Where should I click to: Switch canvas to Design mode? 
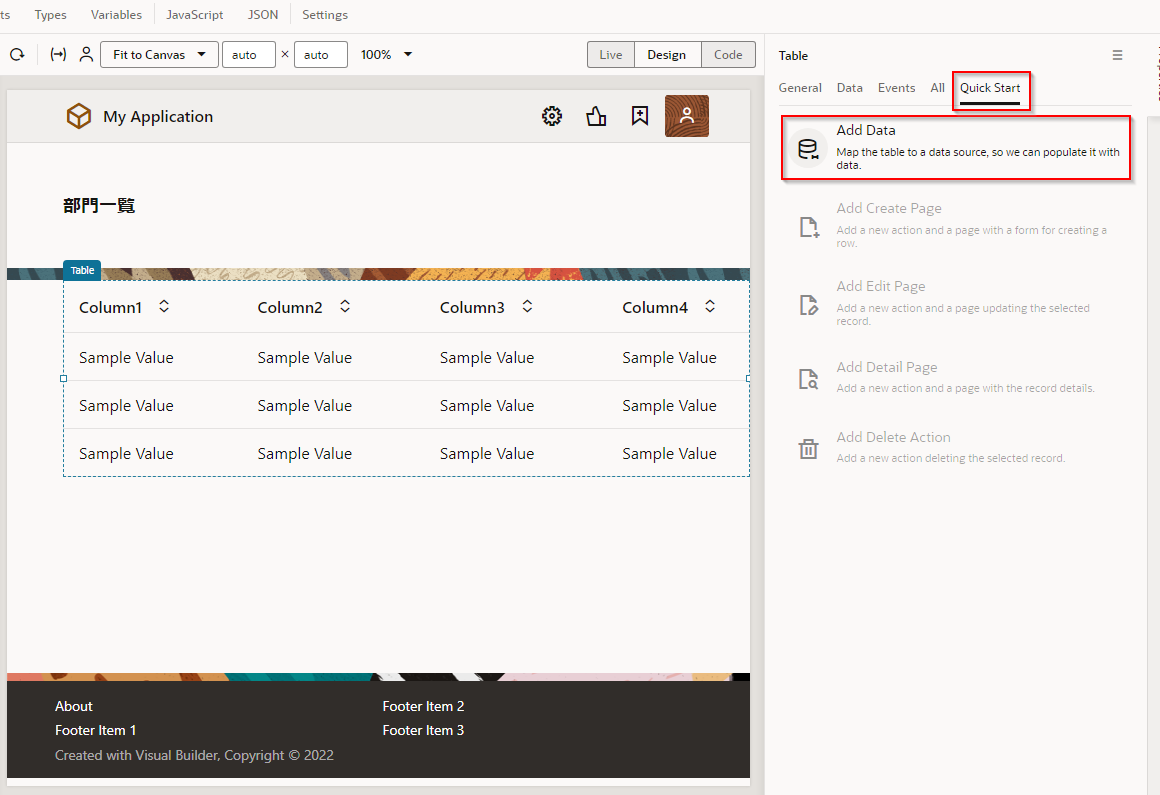click(x=667, y=55)
